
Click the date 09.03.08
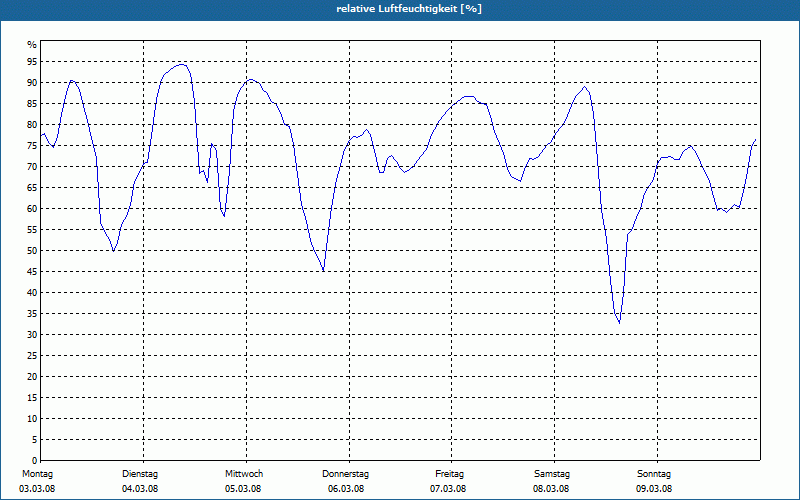coord(654,489)
